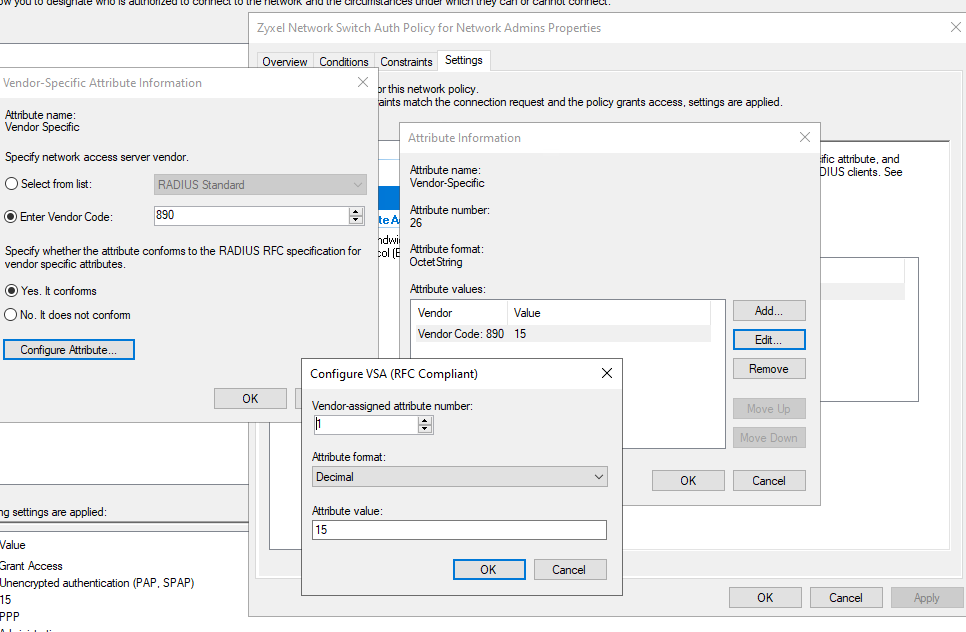Viewport: 966px width, 632px height.
Task: Close the Zyxel policy Properties window
Action: tap(956, 27)
